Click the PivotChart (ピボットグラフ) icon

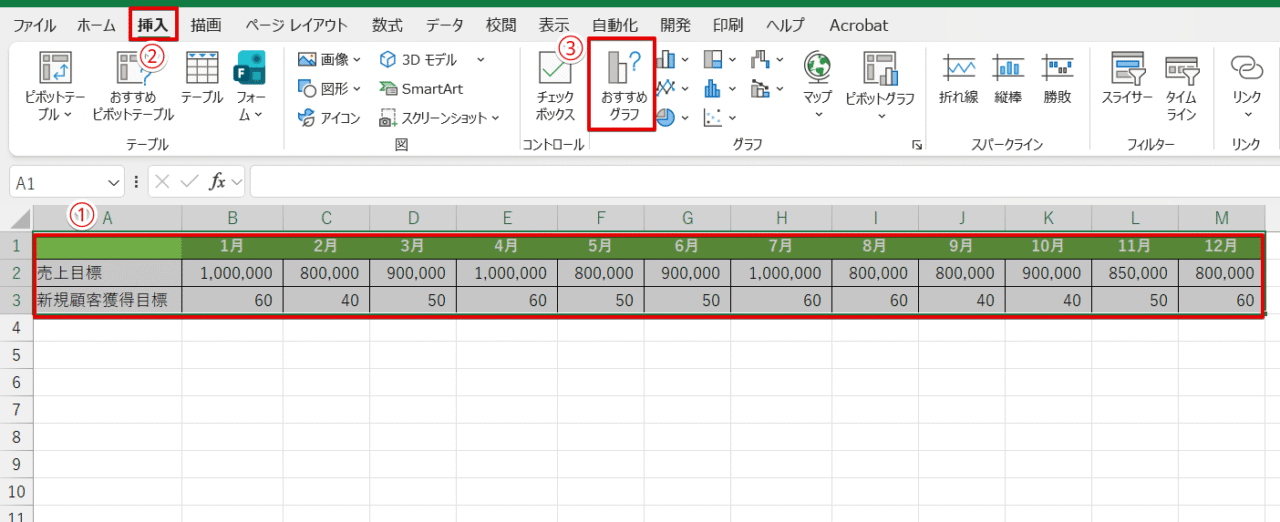pyautogui.click(x=880, y=68)
